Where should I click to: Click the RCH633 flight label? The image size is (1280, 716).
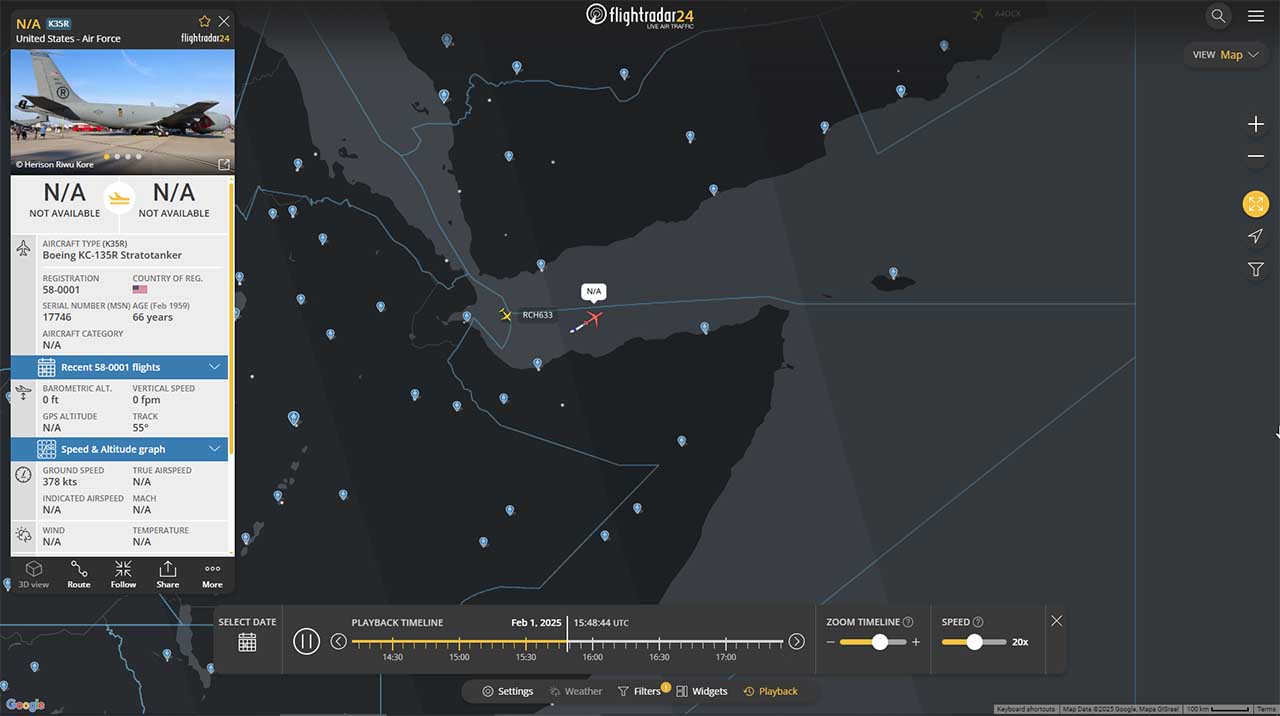[537, 315]
